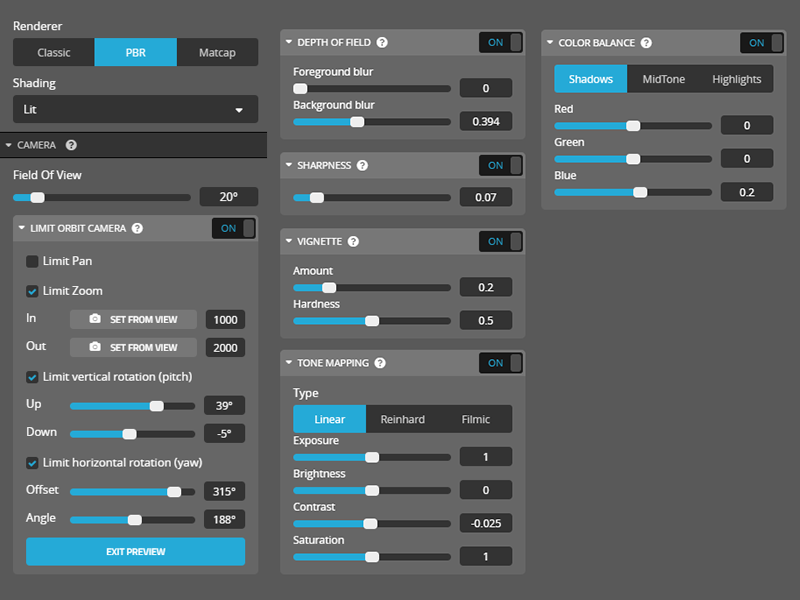Click the Field Of View slider handle

(x=37, y=198)
